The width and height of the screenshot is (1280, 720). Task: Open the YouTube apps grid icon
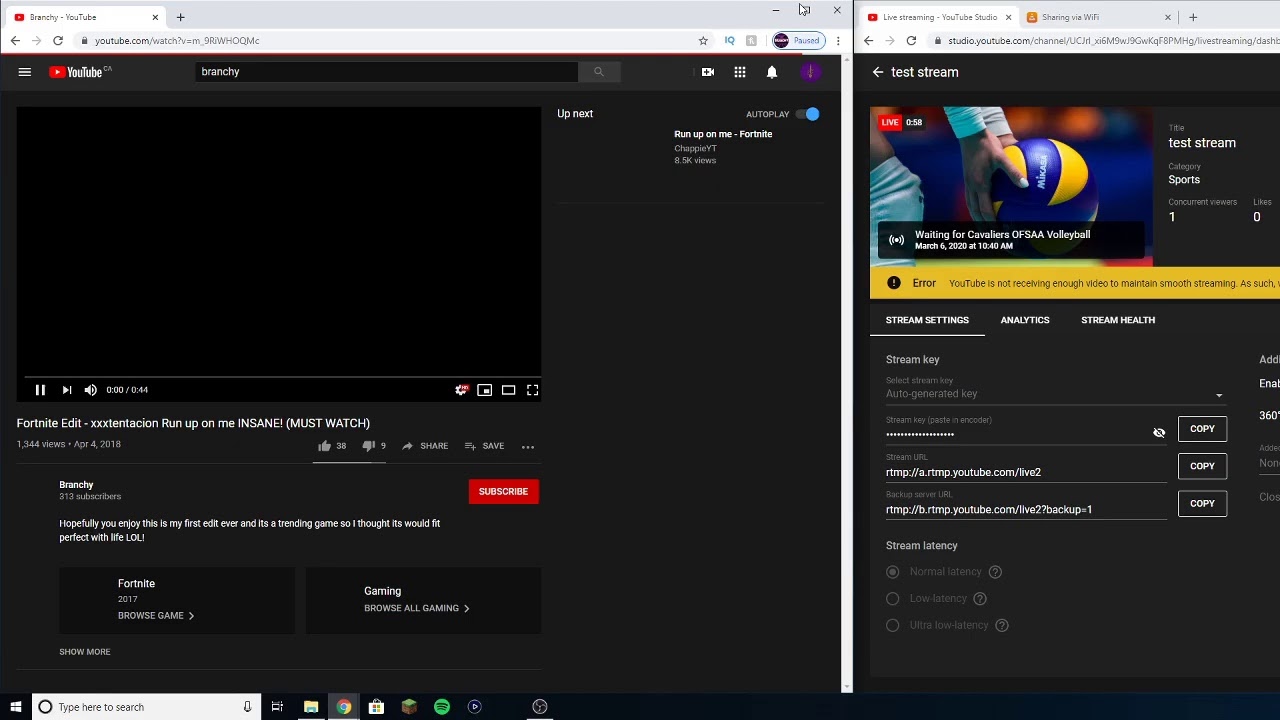tap(740, 72)
